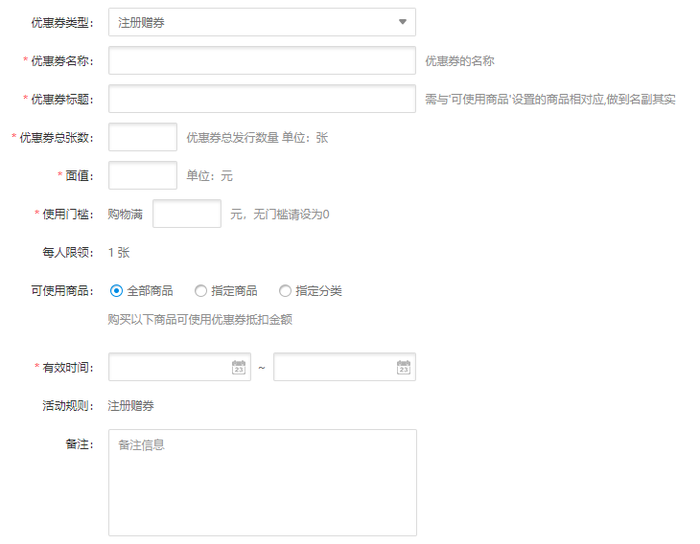Click the 优惠券名称 field label

[61, 61]
